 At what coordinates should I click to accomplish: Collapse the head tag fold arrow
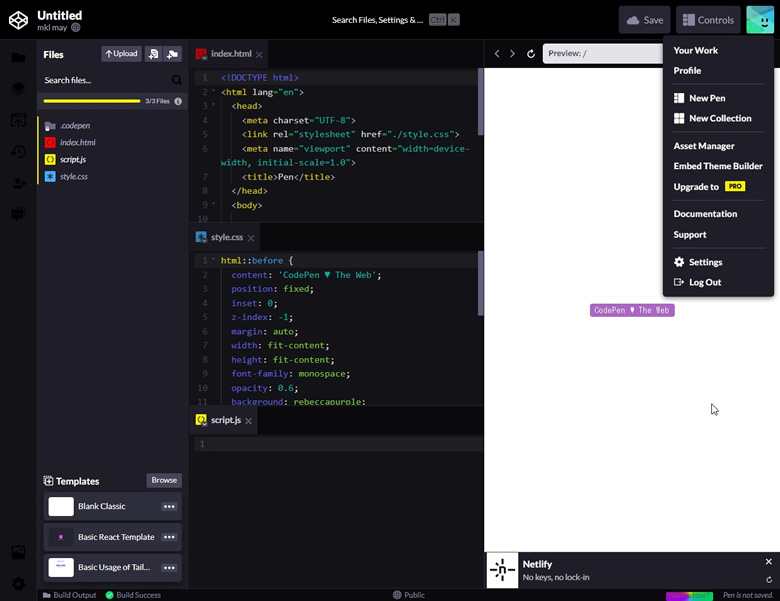pyautogui.click(x=213, y=105)
